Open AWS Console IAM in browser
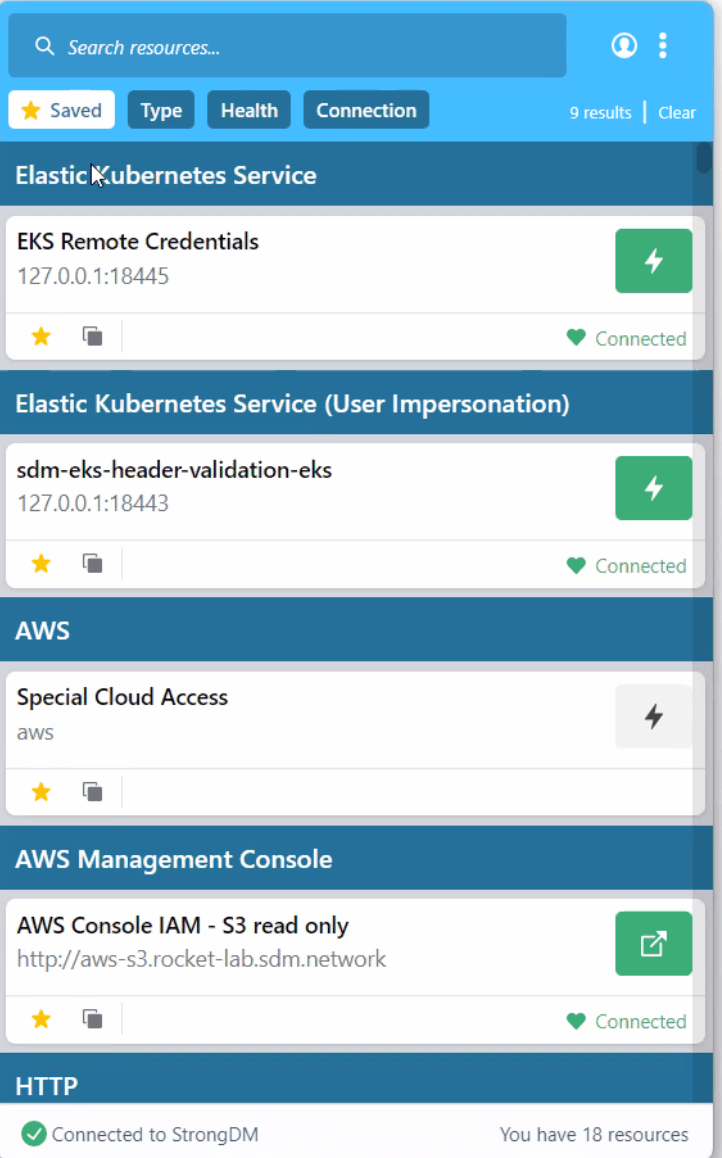Screen dimensions: 722x1158 pos(653,944)
